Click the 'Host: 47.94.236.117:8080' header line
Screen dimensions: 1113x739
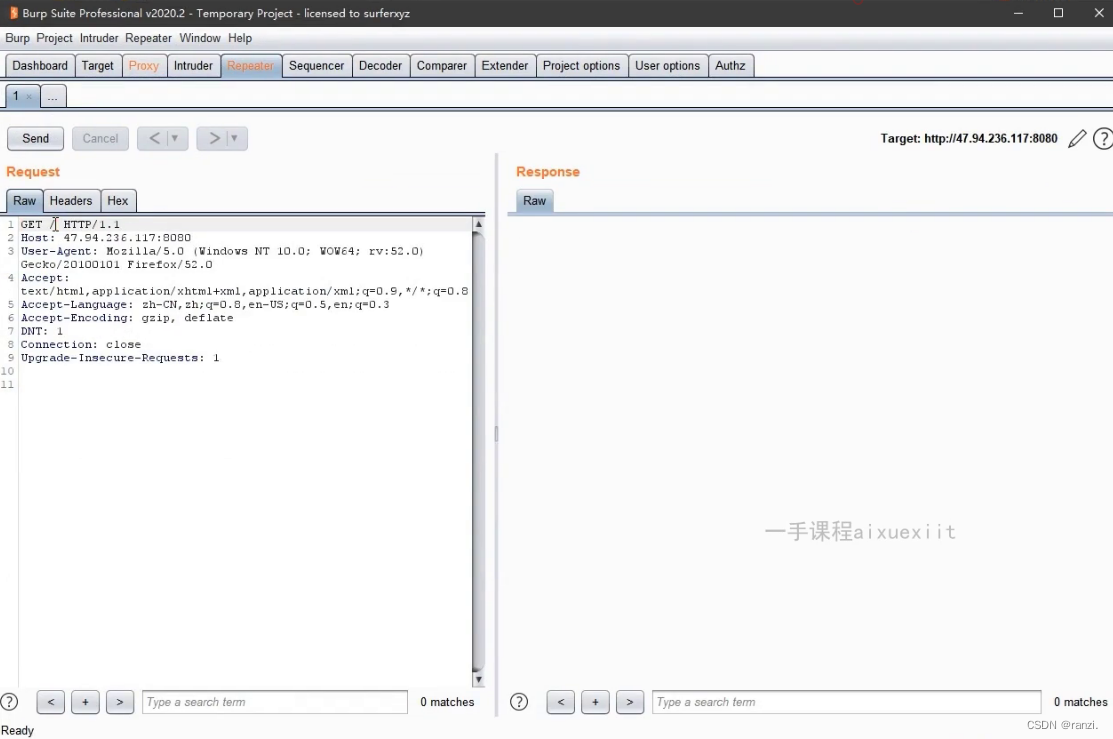(x=106, y=238)
